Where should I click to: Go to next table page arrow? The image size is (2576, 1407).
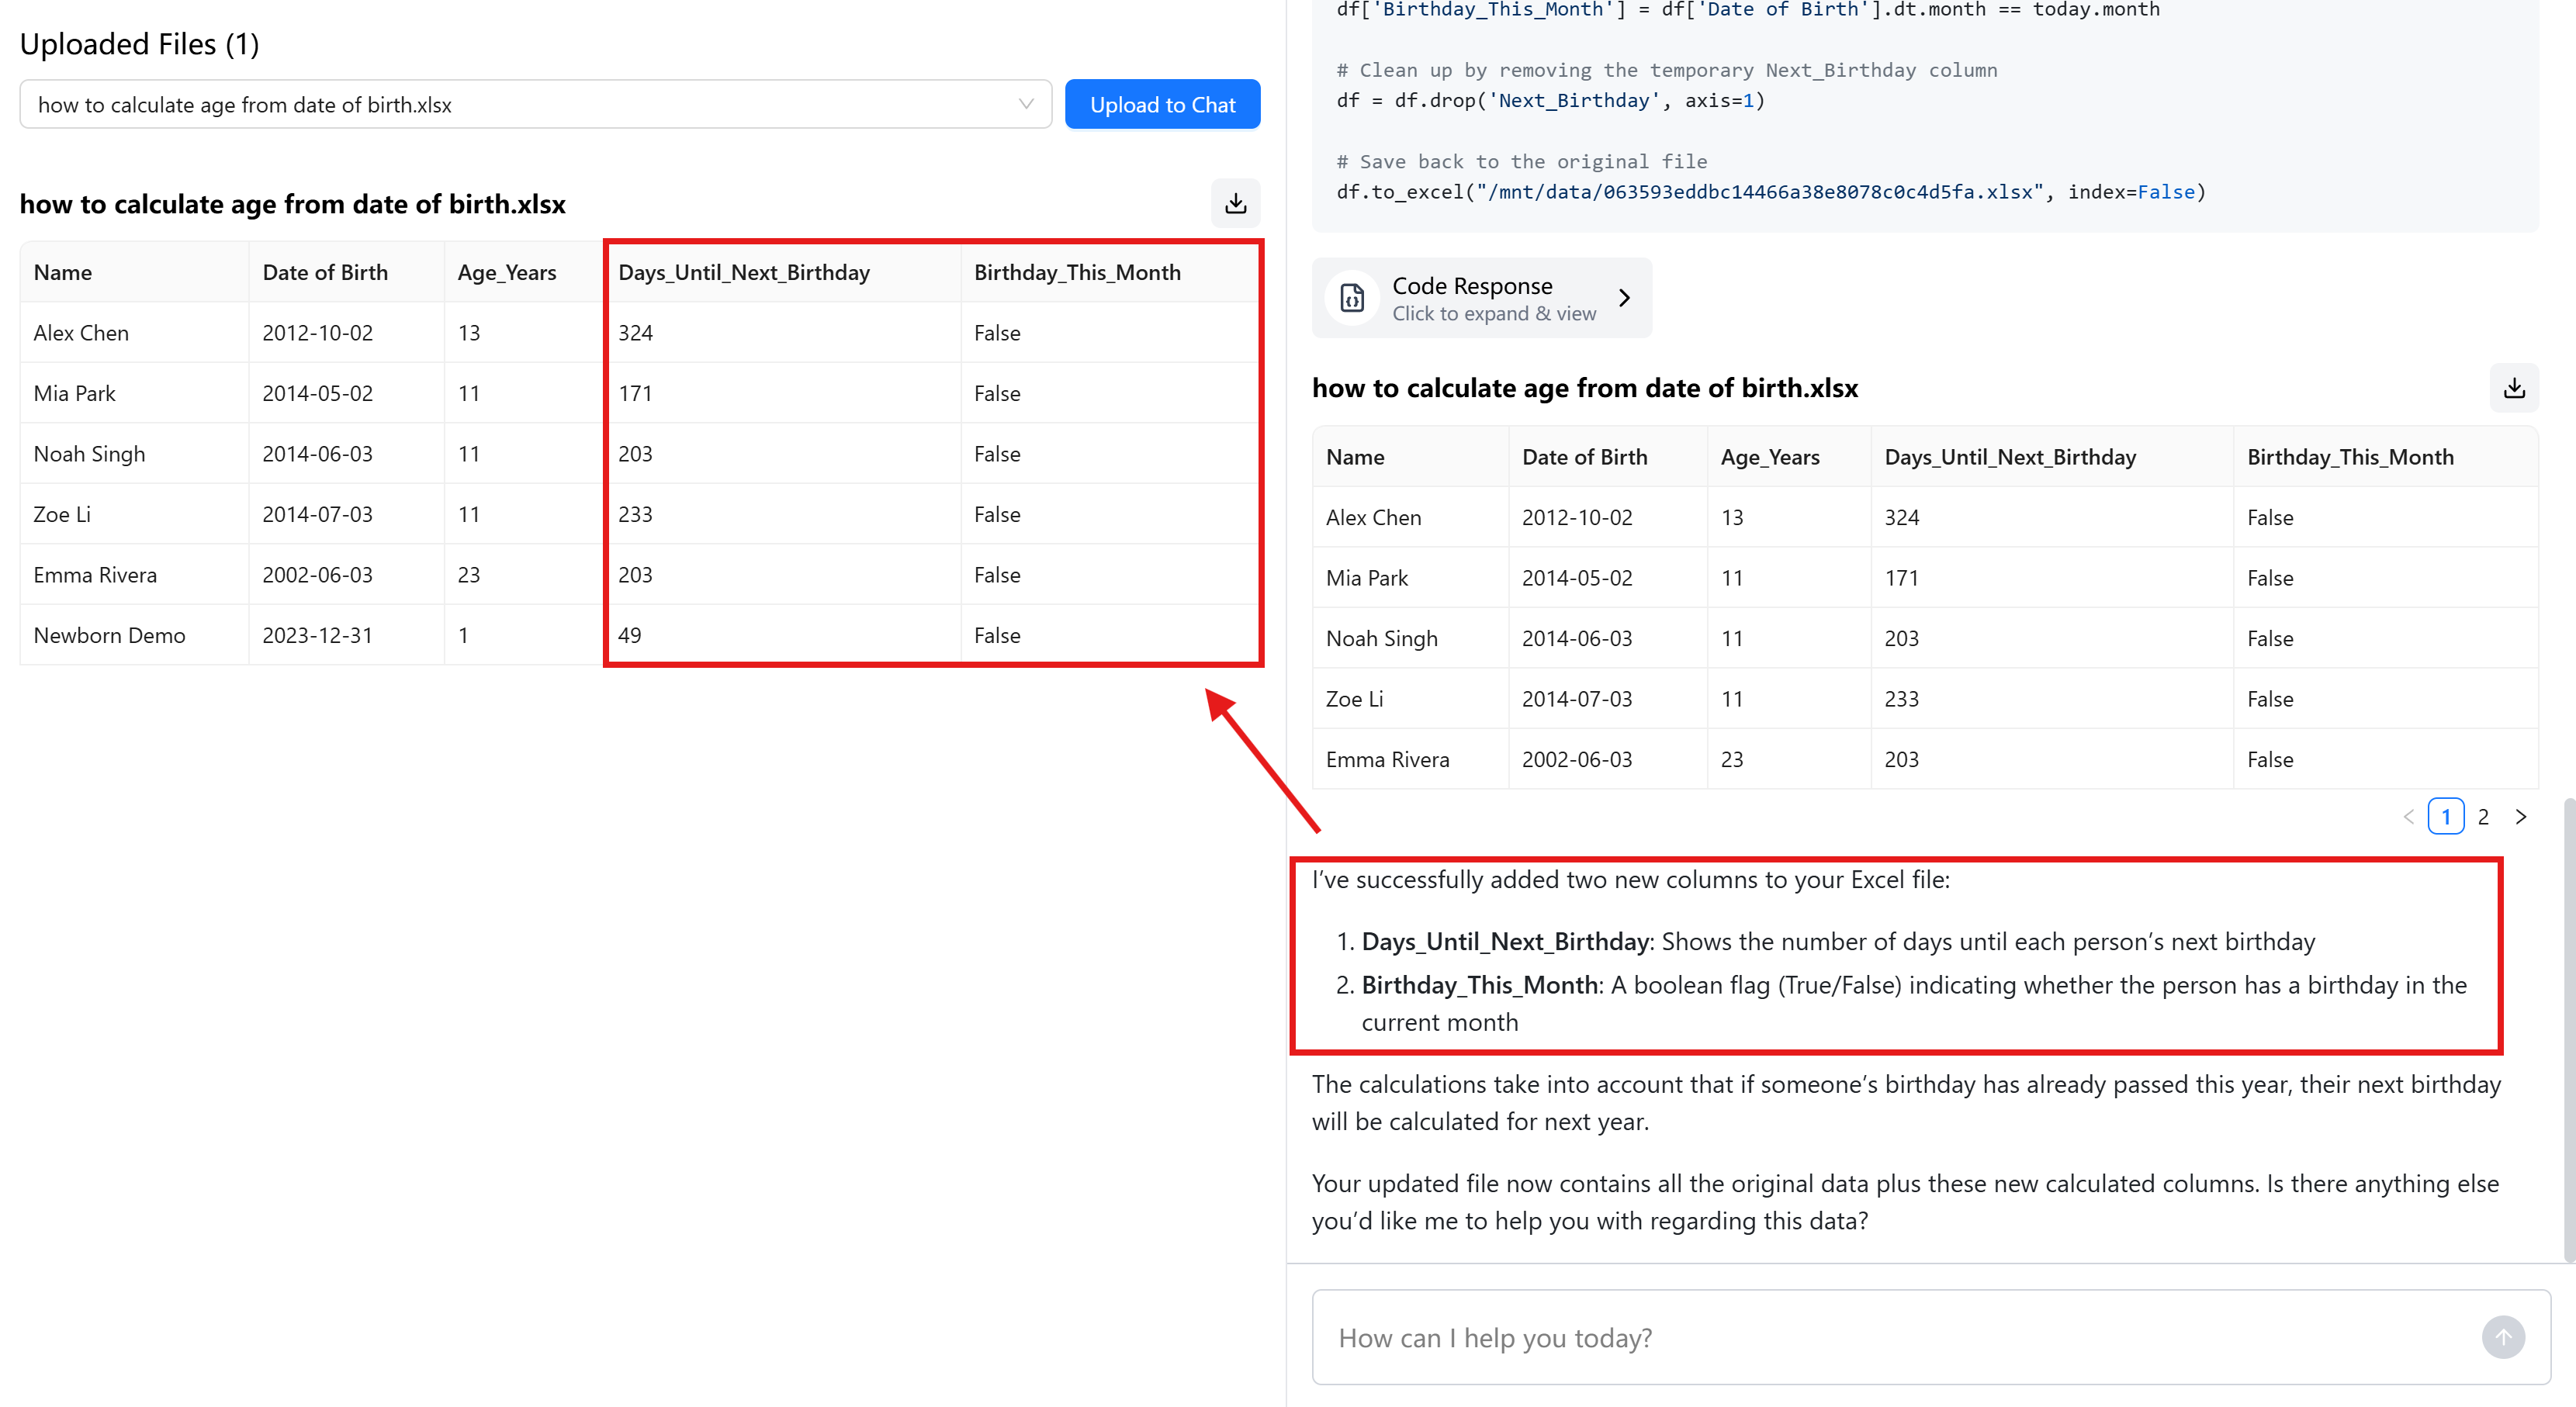click(x=2521, y=817)
